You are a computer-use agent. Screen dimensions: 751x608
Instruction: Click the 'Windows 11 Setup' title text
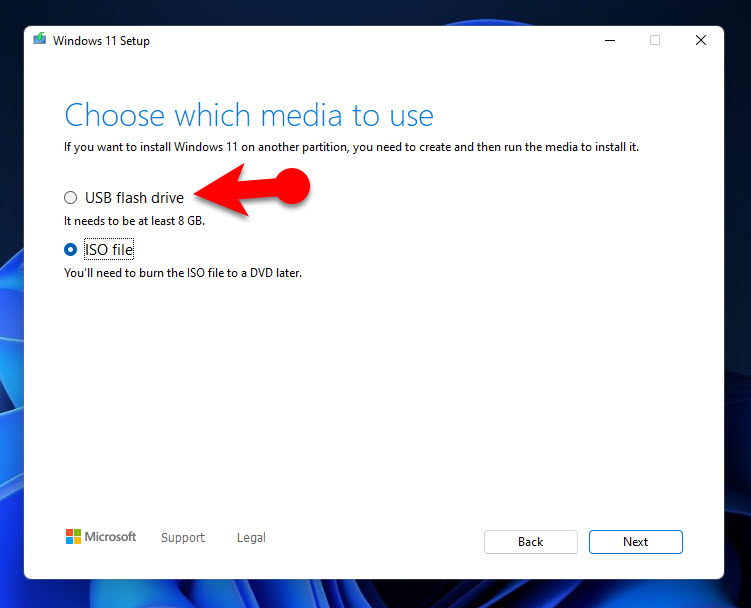click(102, 41)
